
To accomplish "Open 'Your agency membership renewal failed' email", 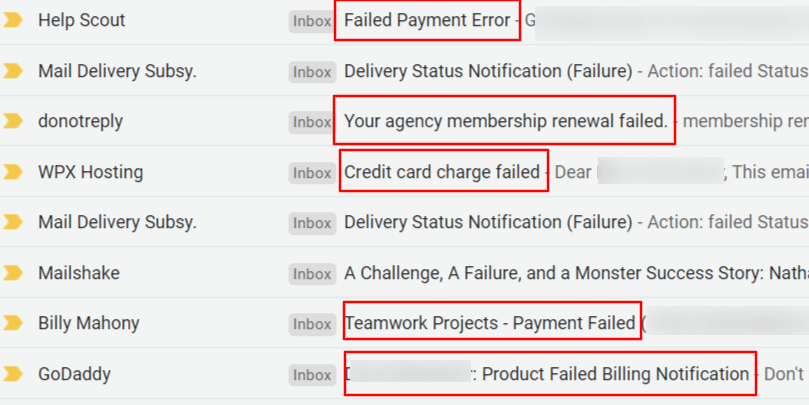I will pos(505,121).
